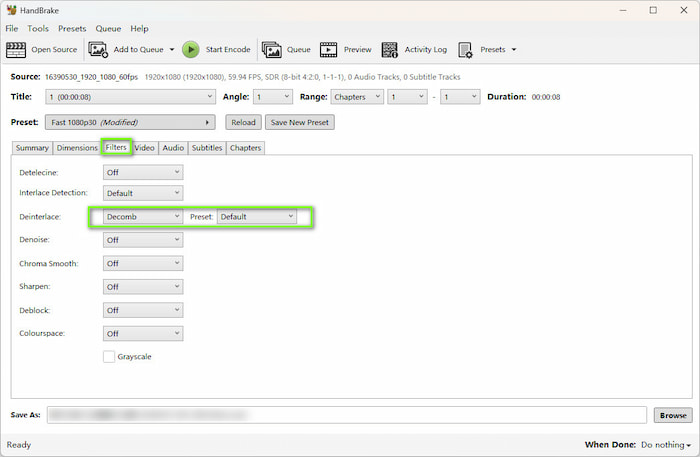Click the Add to Queue picture icon

98,50
